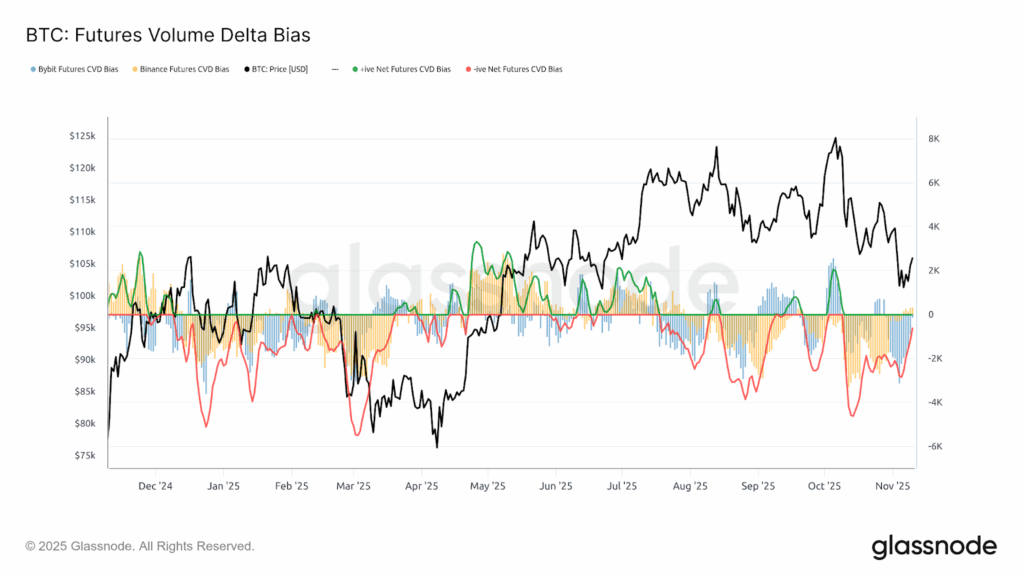Select the Apr '25 label on time axis

pos(422,486)
